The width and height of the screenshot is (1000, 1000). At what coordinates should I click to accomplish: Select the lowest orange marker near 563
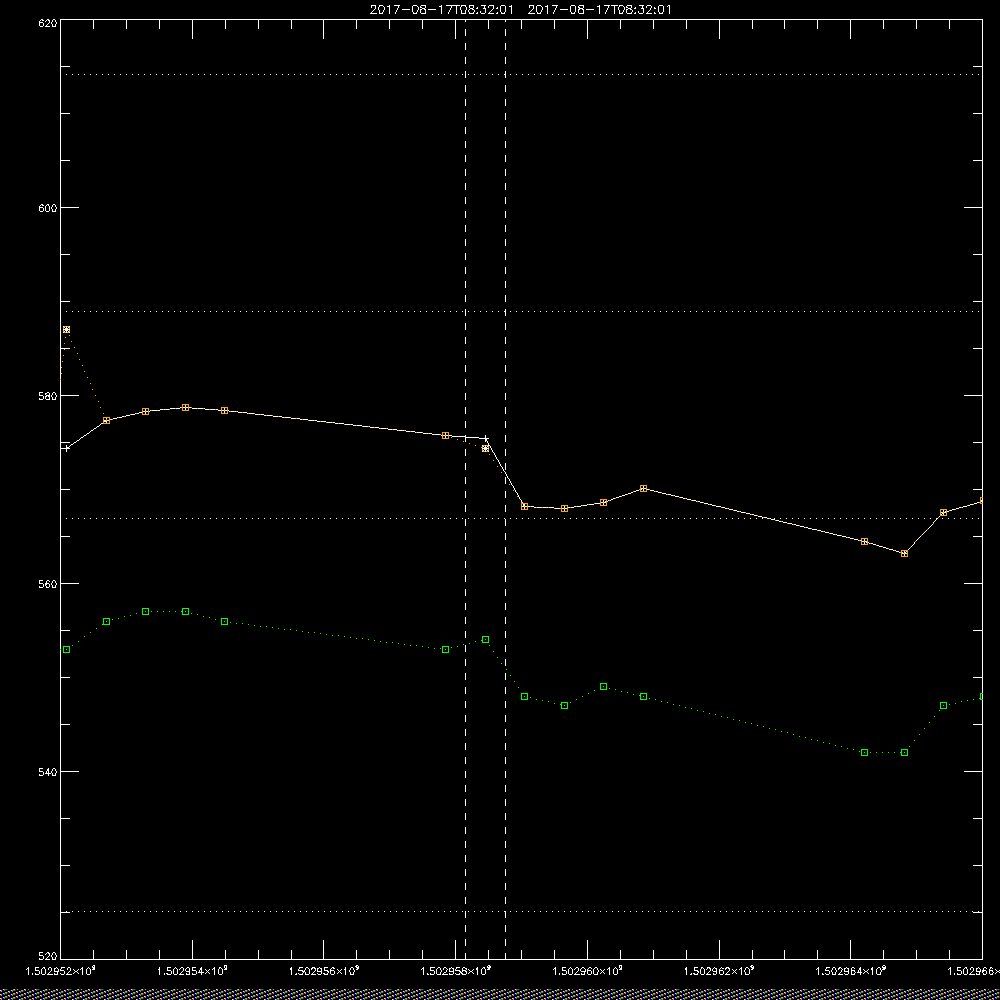point(904,554)
